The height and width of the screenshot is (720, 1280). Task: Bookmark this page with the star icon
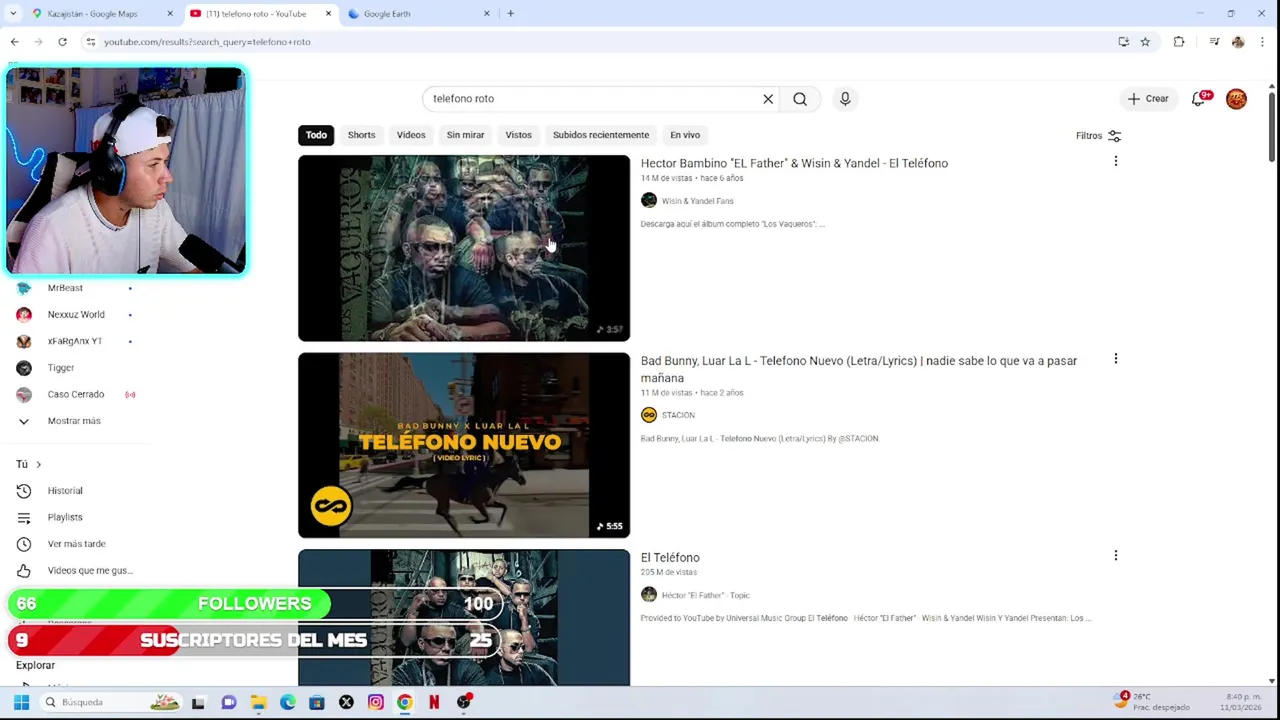pyautogui.click(x=1145, y=42)
